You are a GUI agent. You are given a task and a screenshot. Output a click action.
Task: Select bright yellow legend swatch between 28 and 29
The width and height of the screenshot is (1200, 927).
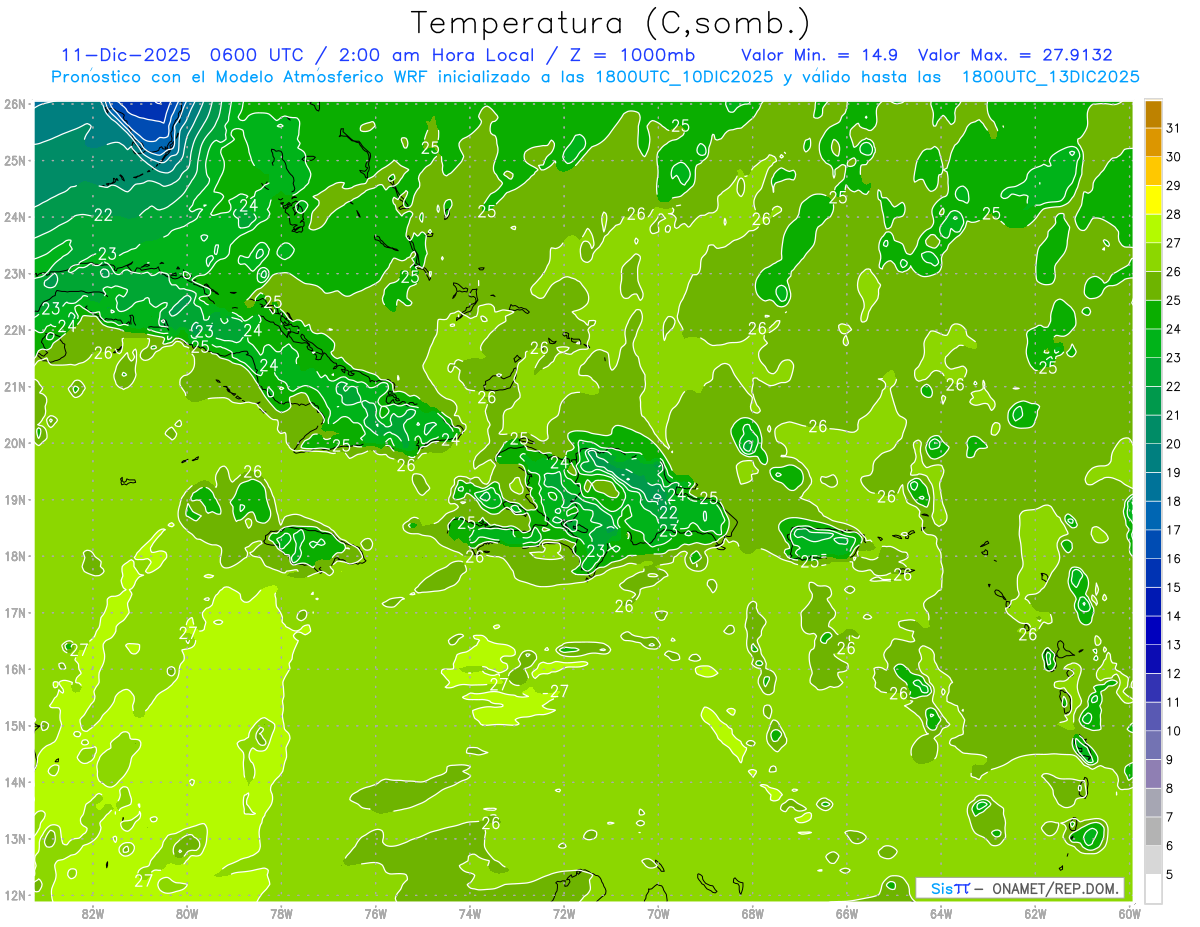point(1153,200)
